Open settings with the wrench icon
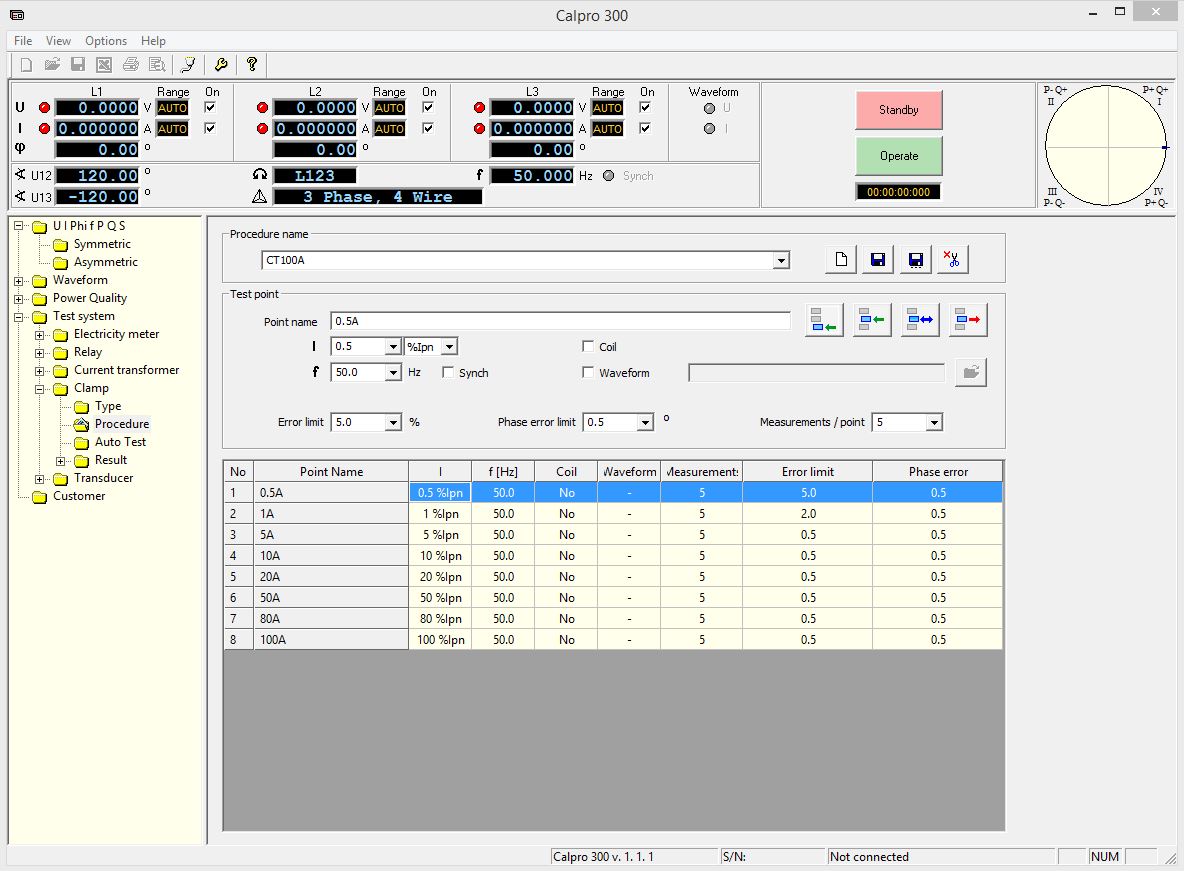Screen dimensions: 1184x871 (221, 65)
